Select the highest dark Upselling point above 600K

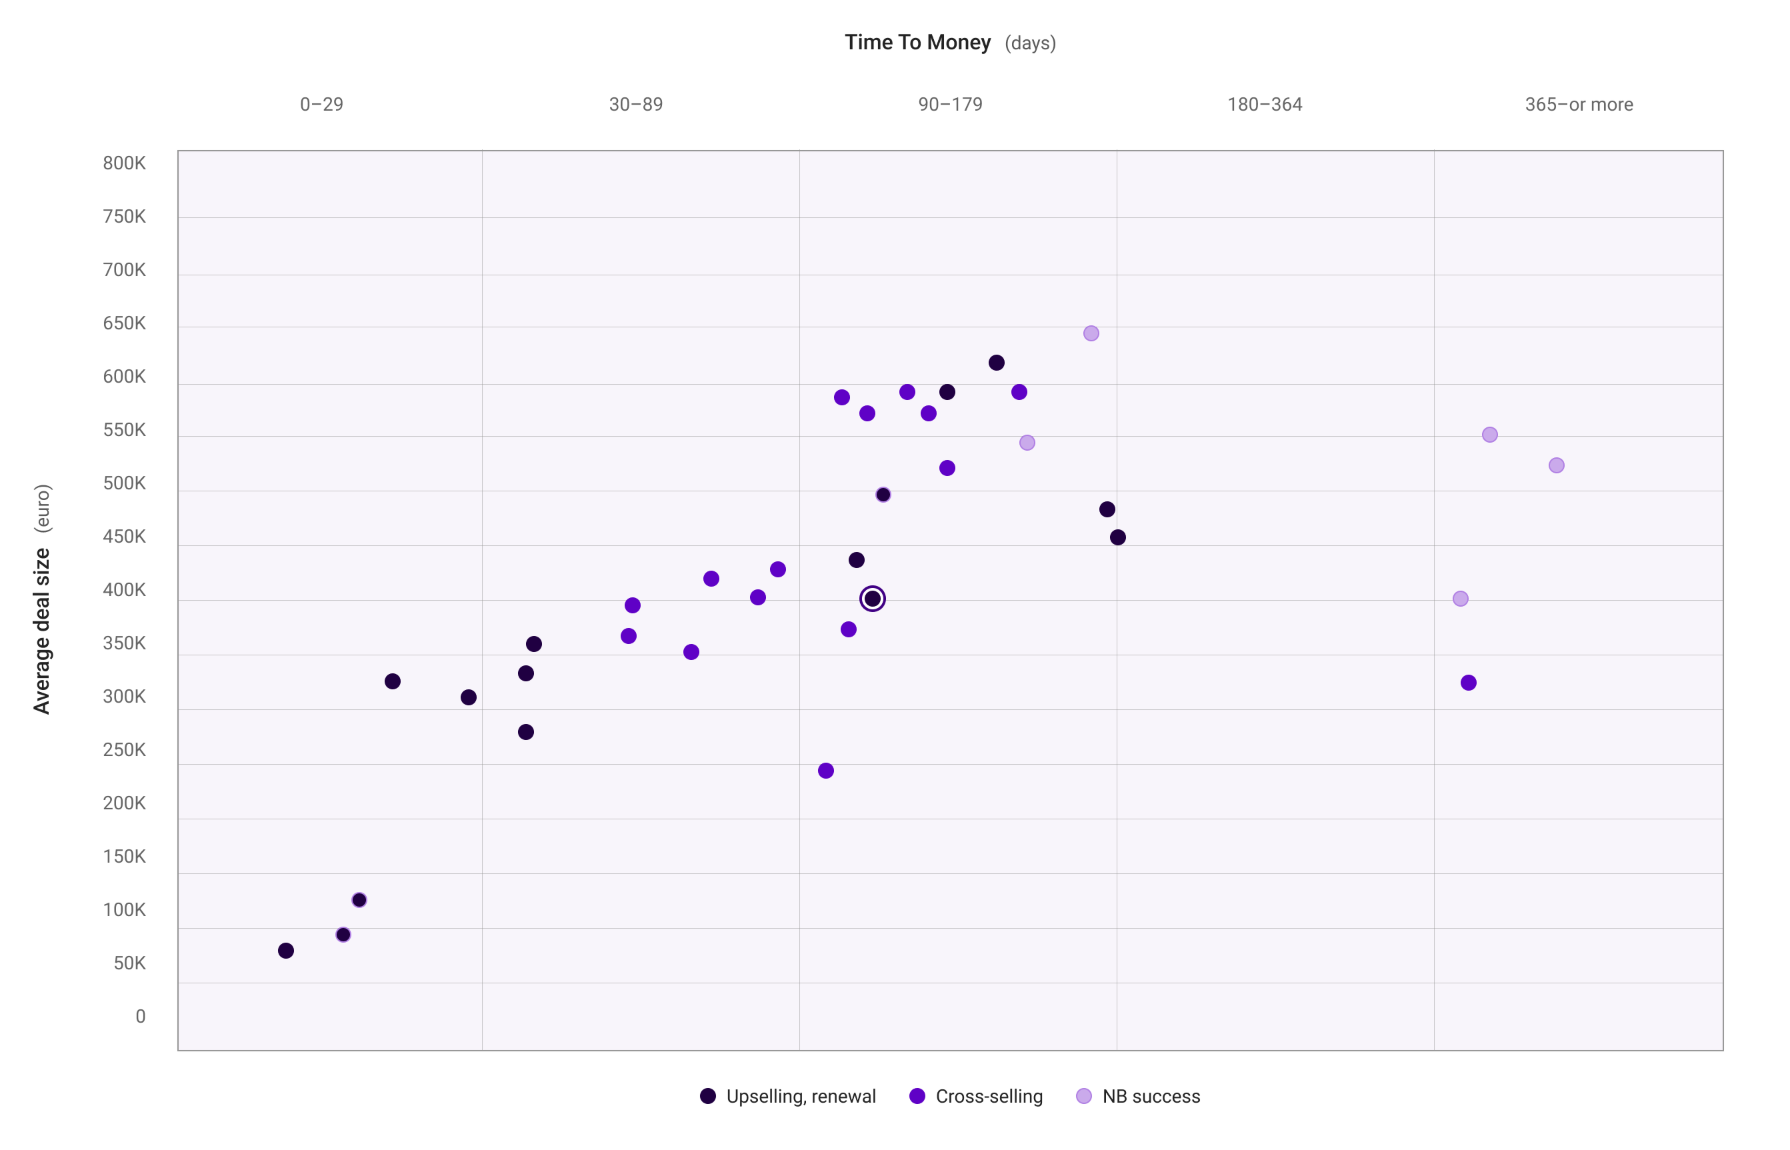tap(996, 363)
